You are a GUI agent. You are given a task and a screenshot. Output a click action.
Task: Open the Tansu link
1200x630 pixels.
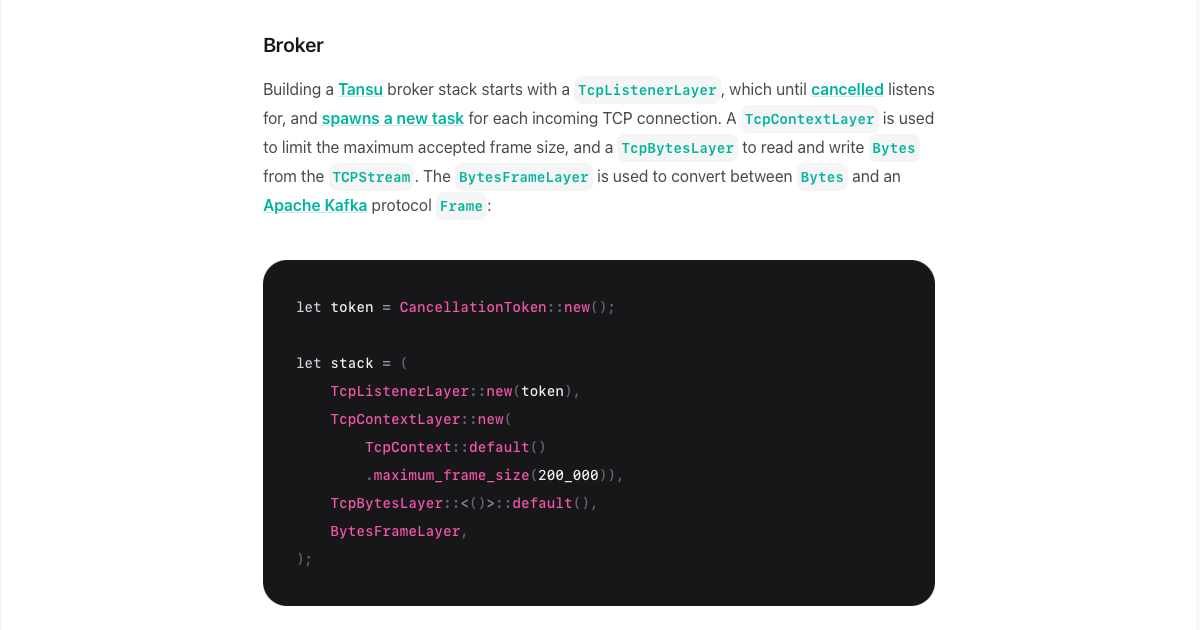pos(360,89)
